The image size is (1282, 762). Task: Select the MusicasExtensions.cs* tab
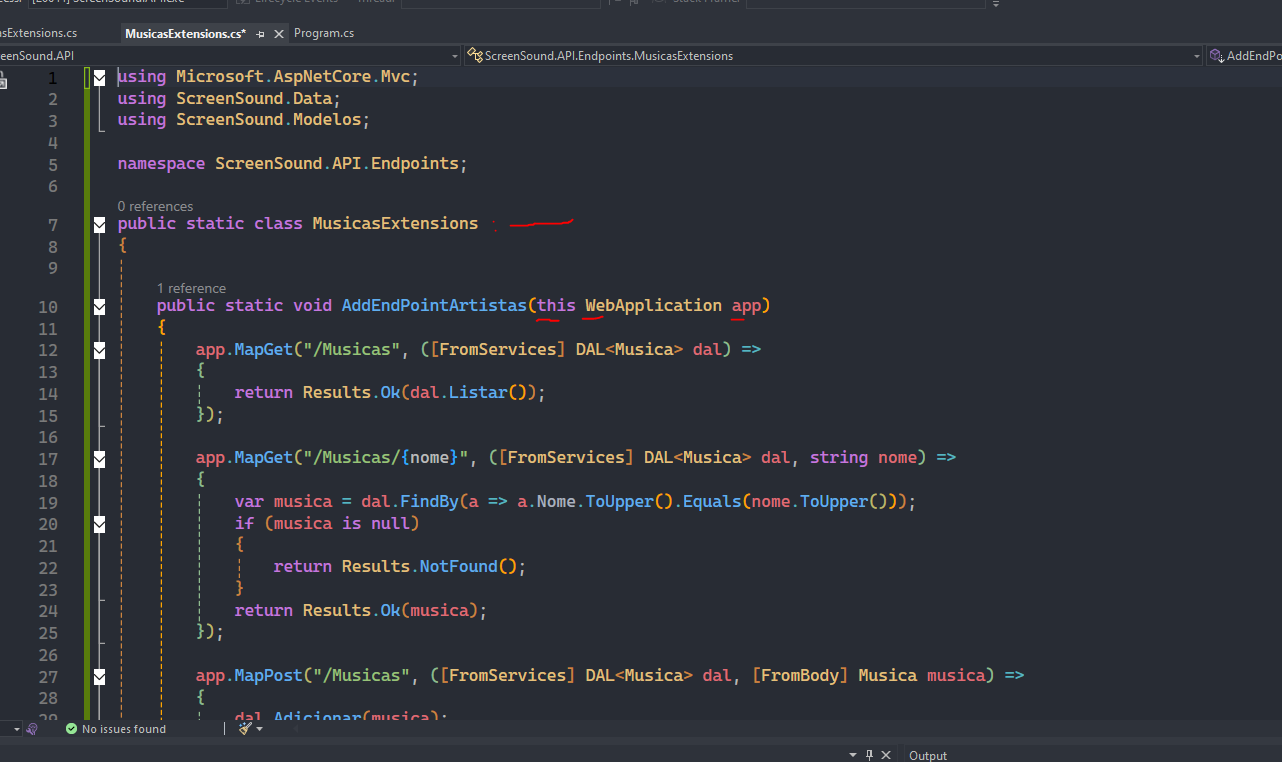click(x=185, y=33)
